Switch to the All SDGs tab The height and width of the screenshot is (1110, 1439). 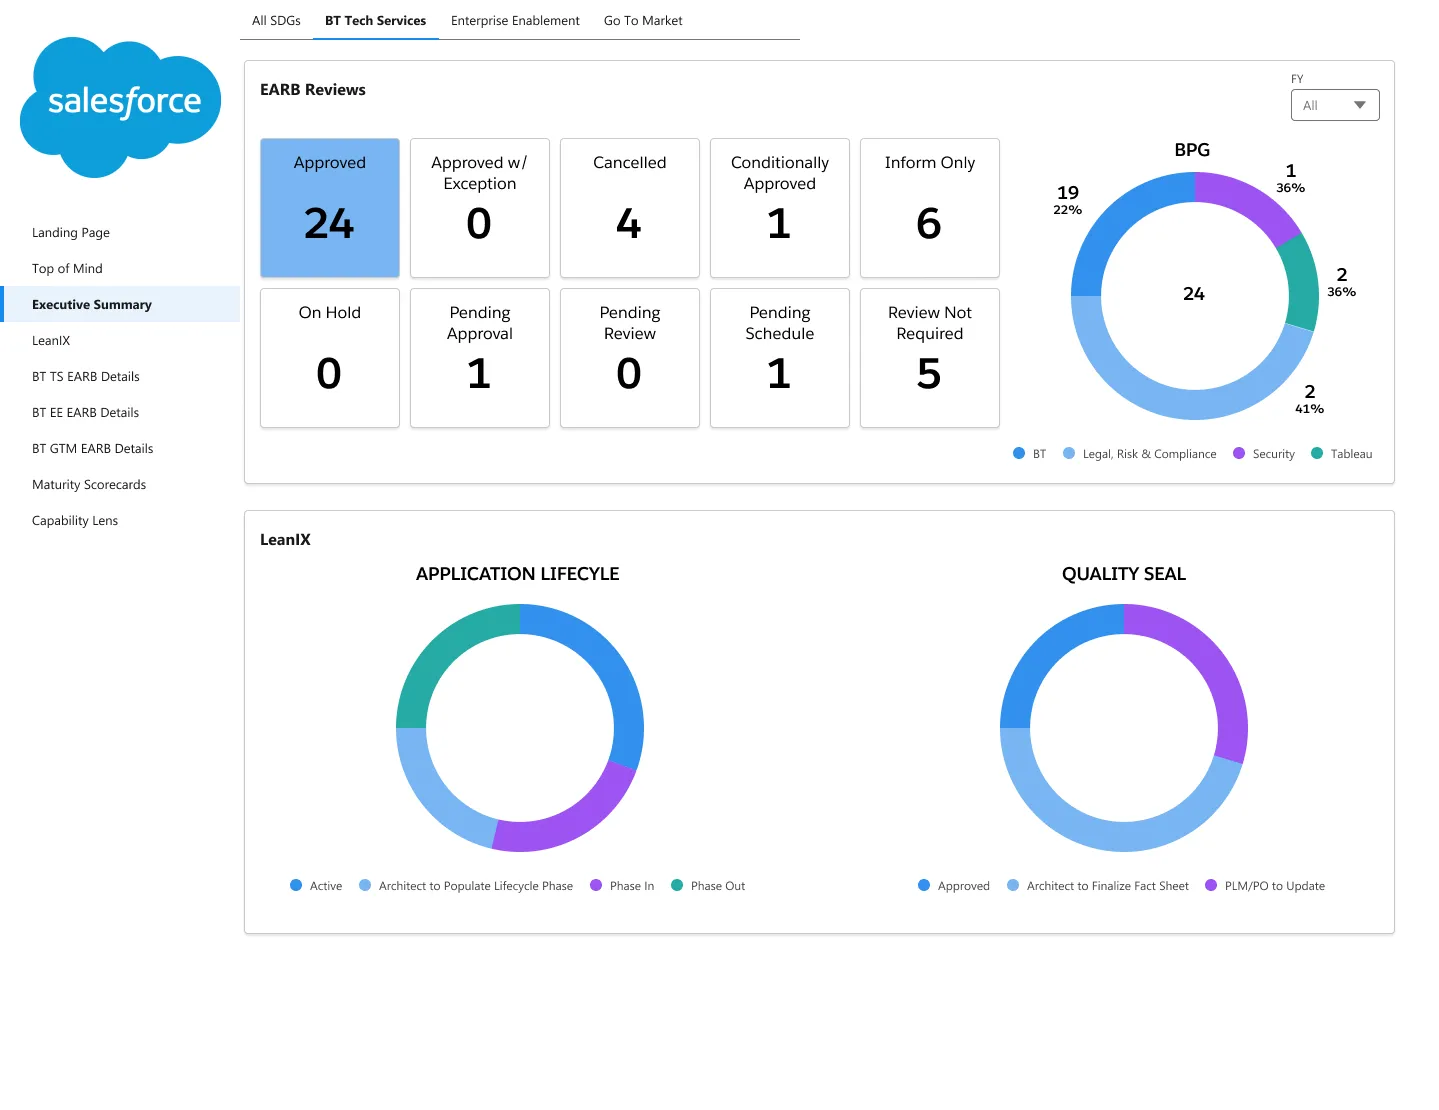(x=276, y=20)
